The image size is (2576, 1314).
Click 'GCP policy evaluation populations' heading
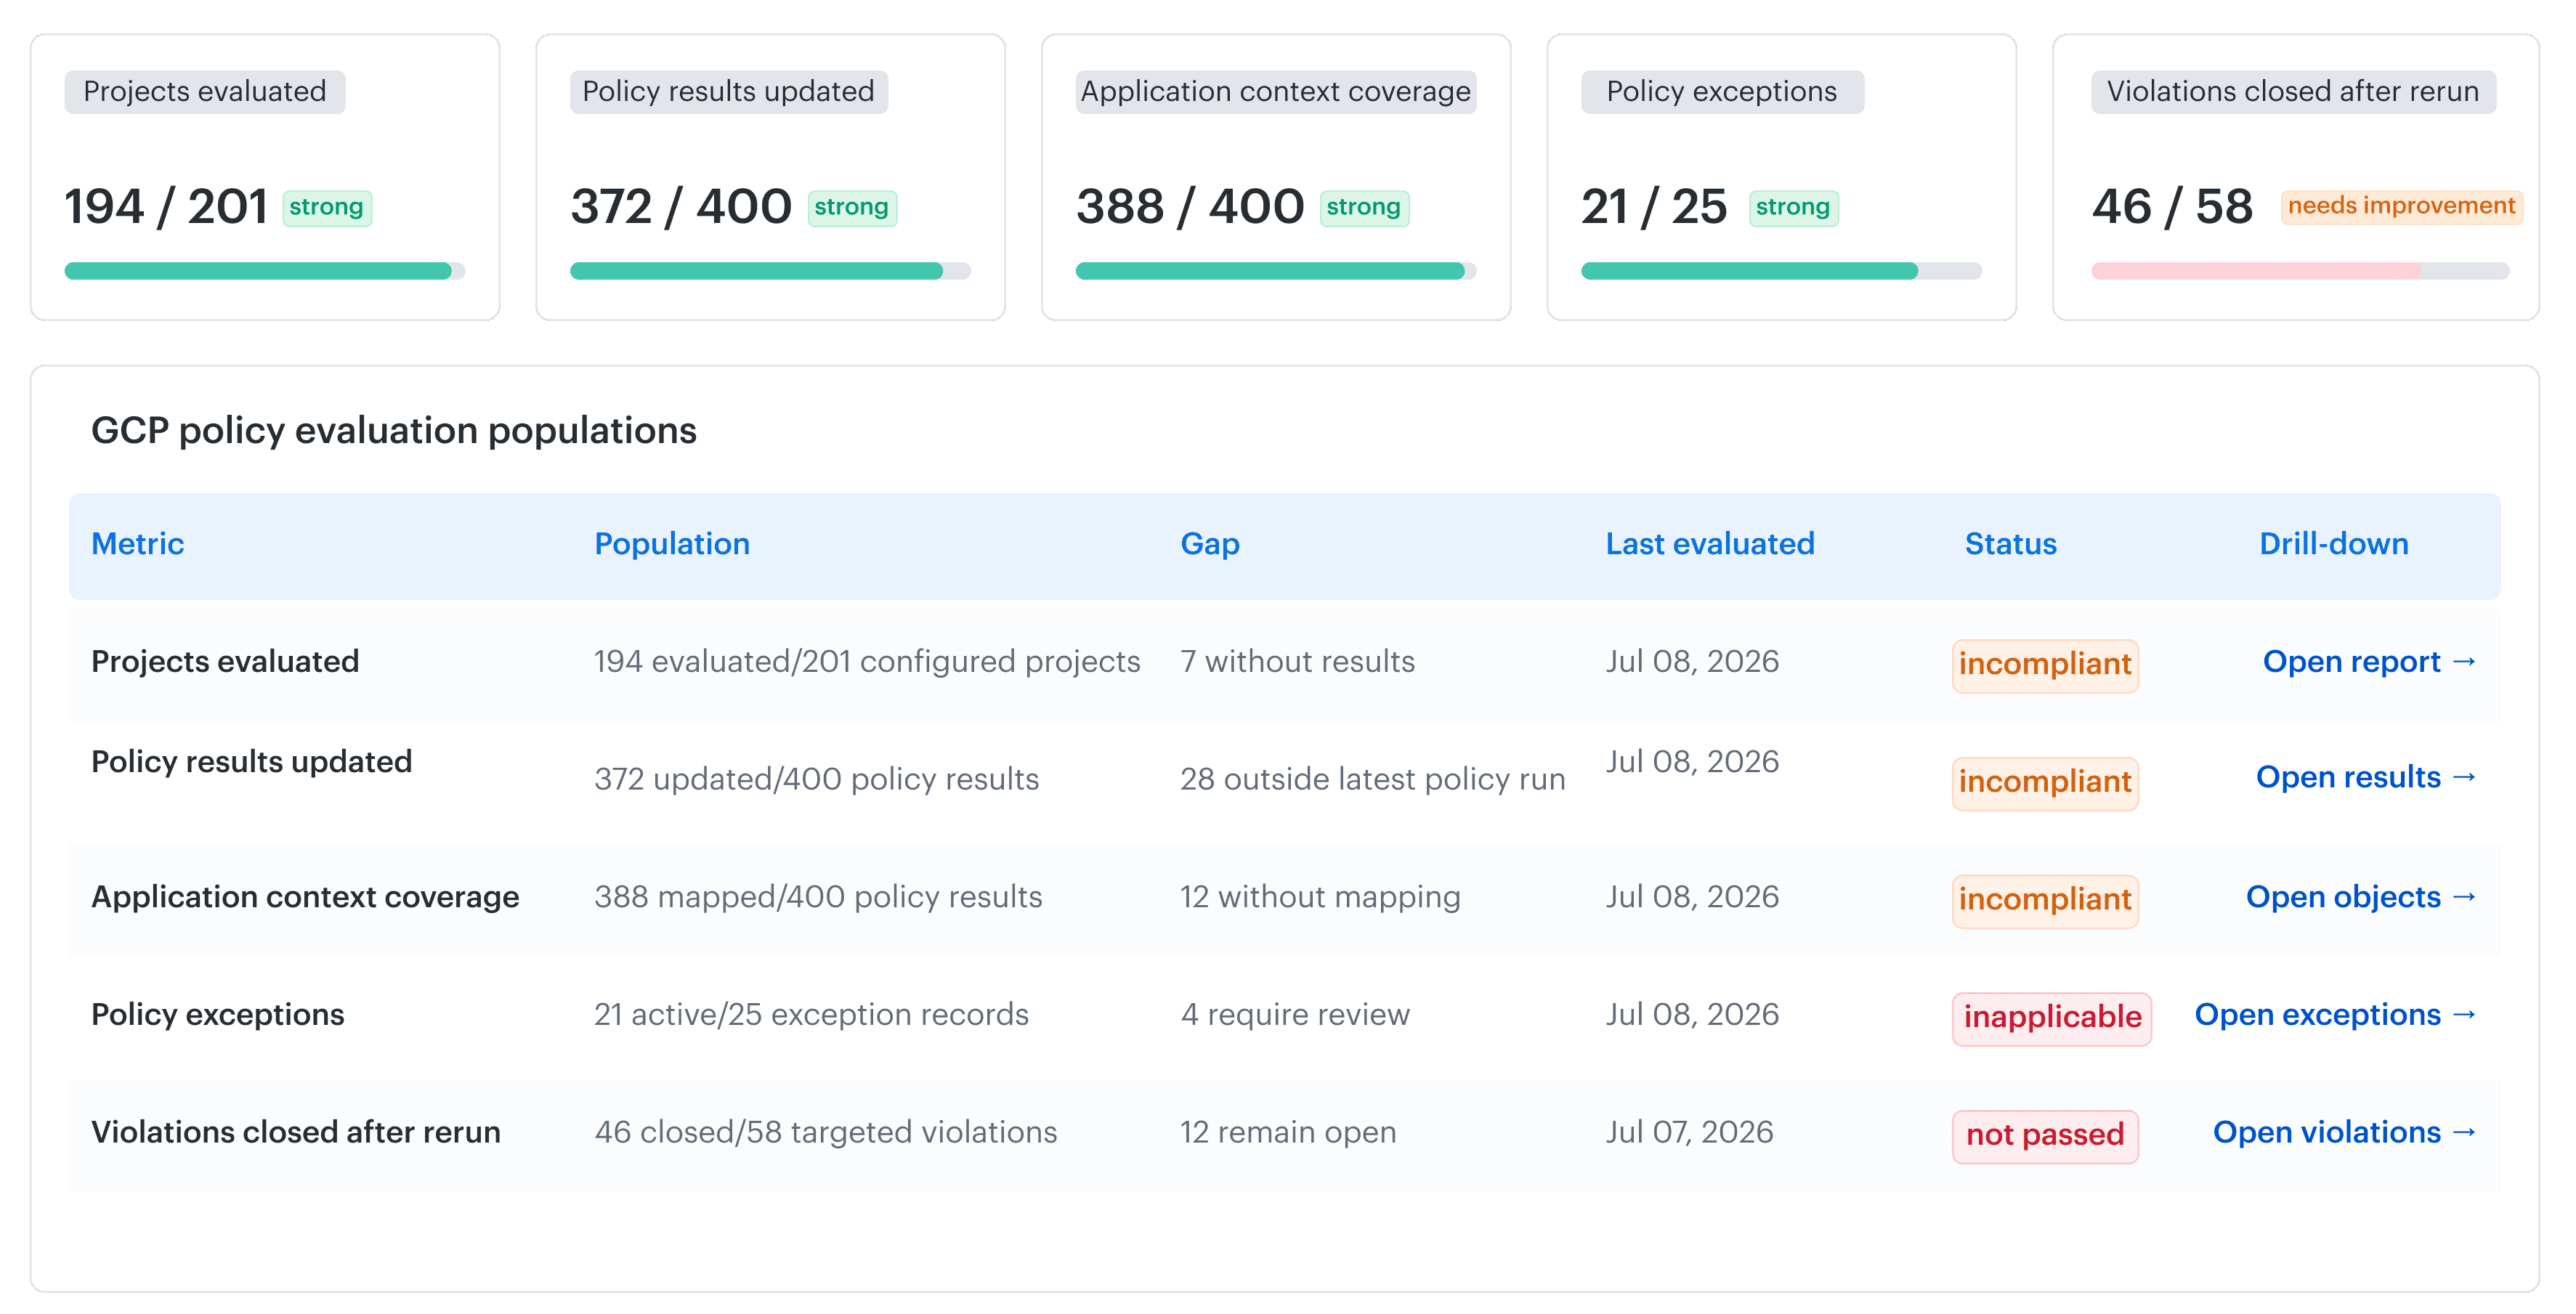[x=394, y=431]
